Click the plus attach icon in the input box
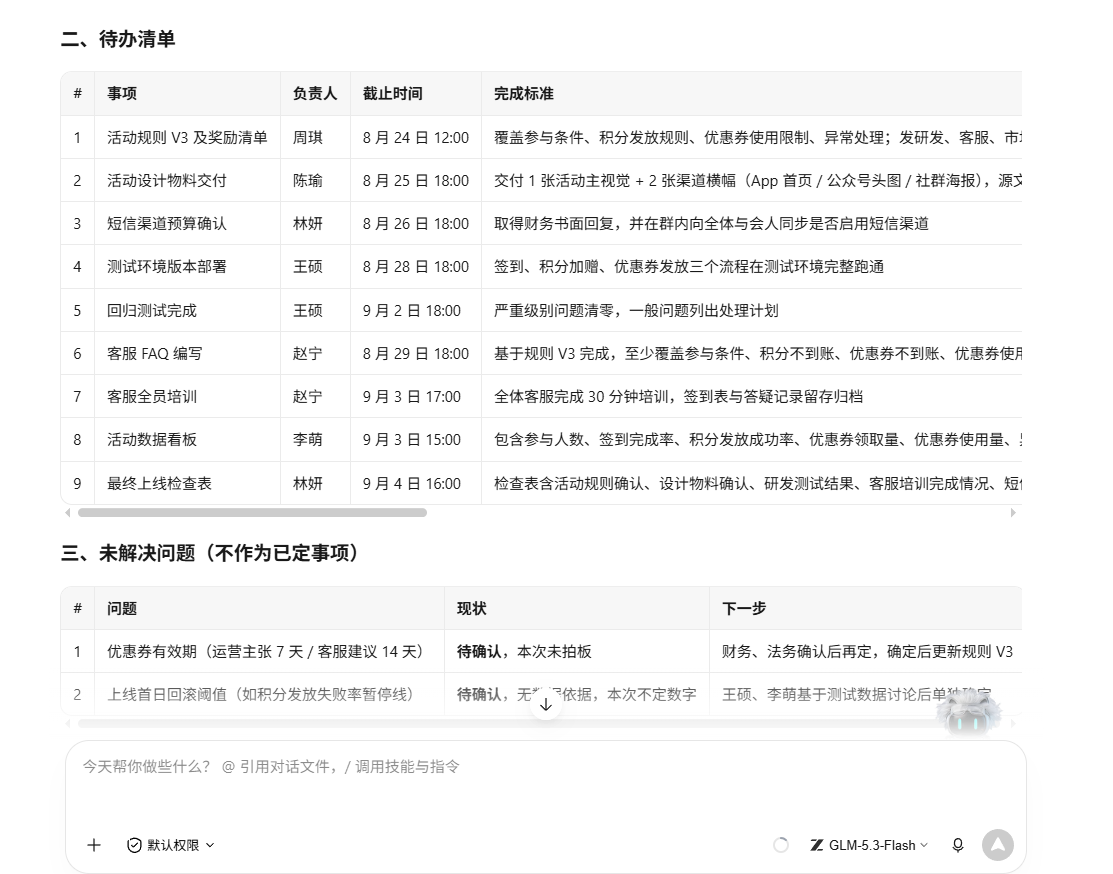The image size is (1113, 874). (x=94, y=845)
